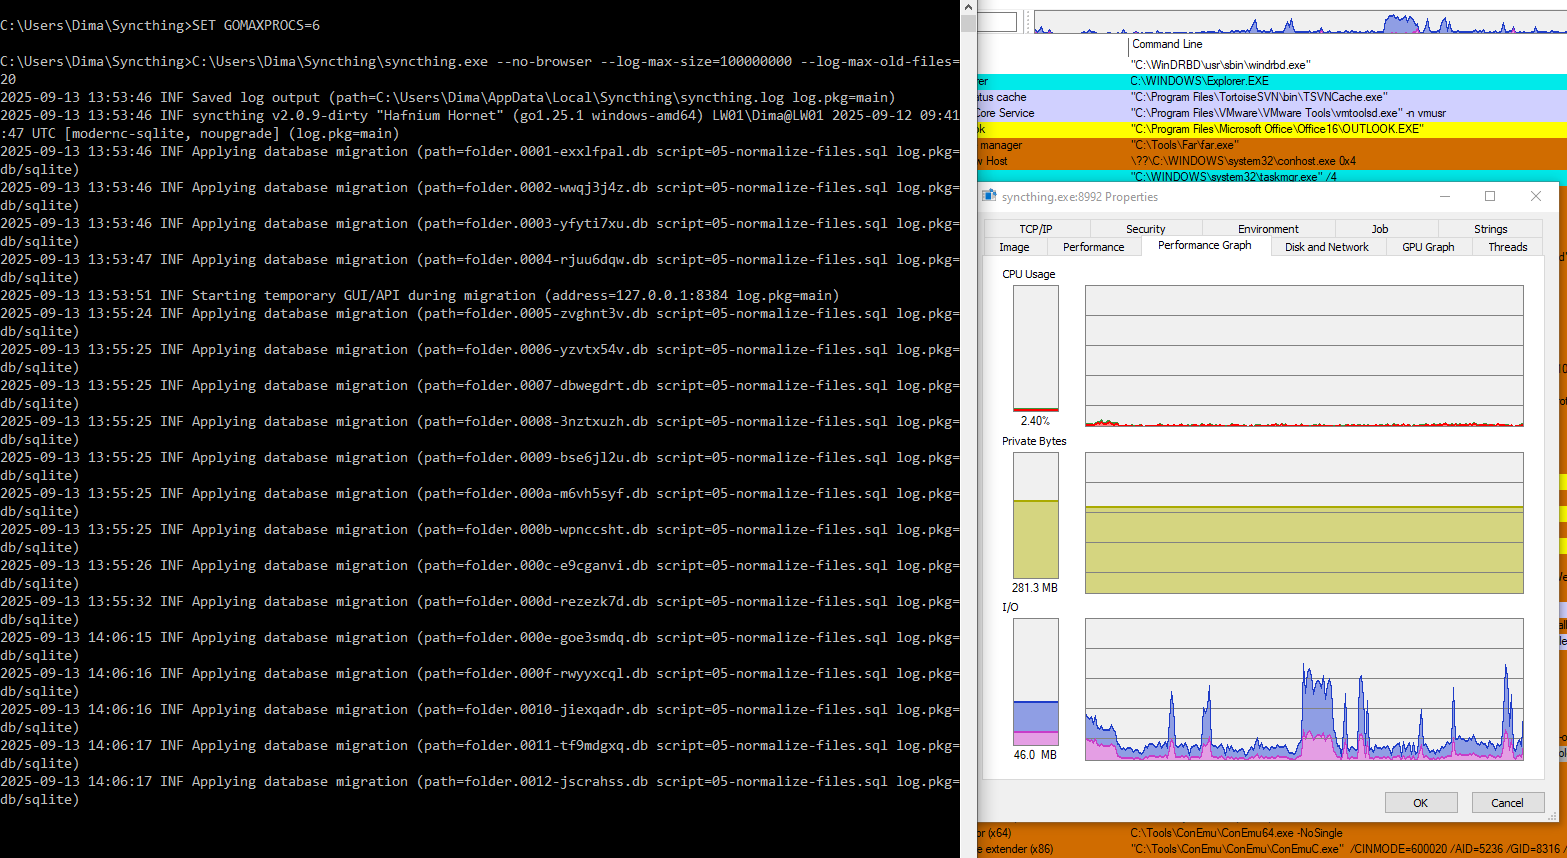Switch to the Threads tab

click(x=1507, y=247)
